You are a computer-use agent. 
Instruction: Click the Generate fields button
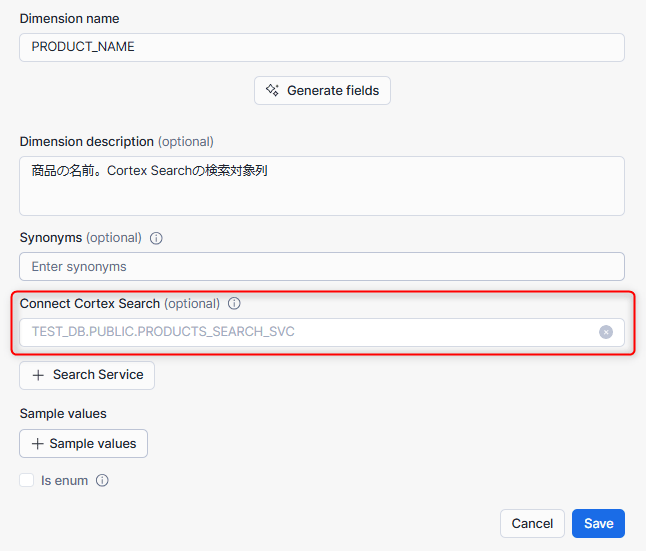click(322, 90)
